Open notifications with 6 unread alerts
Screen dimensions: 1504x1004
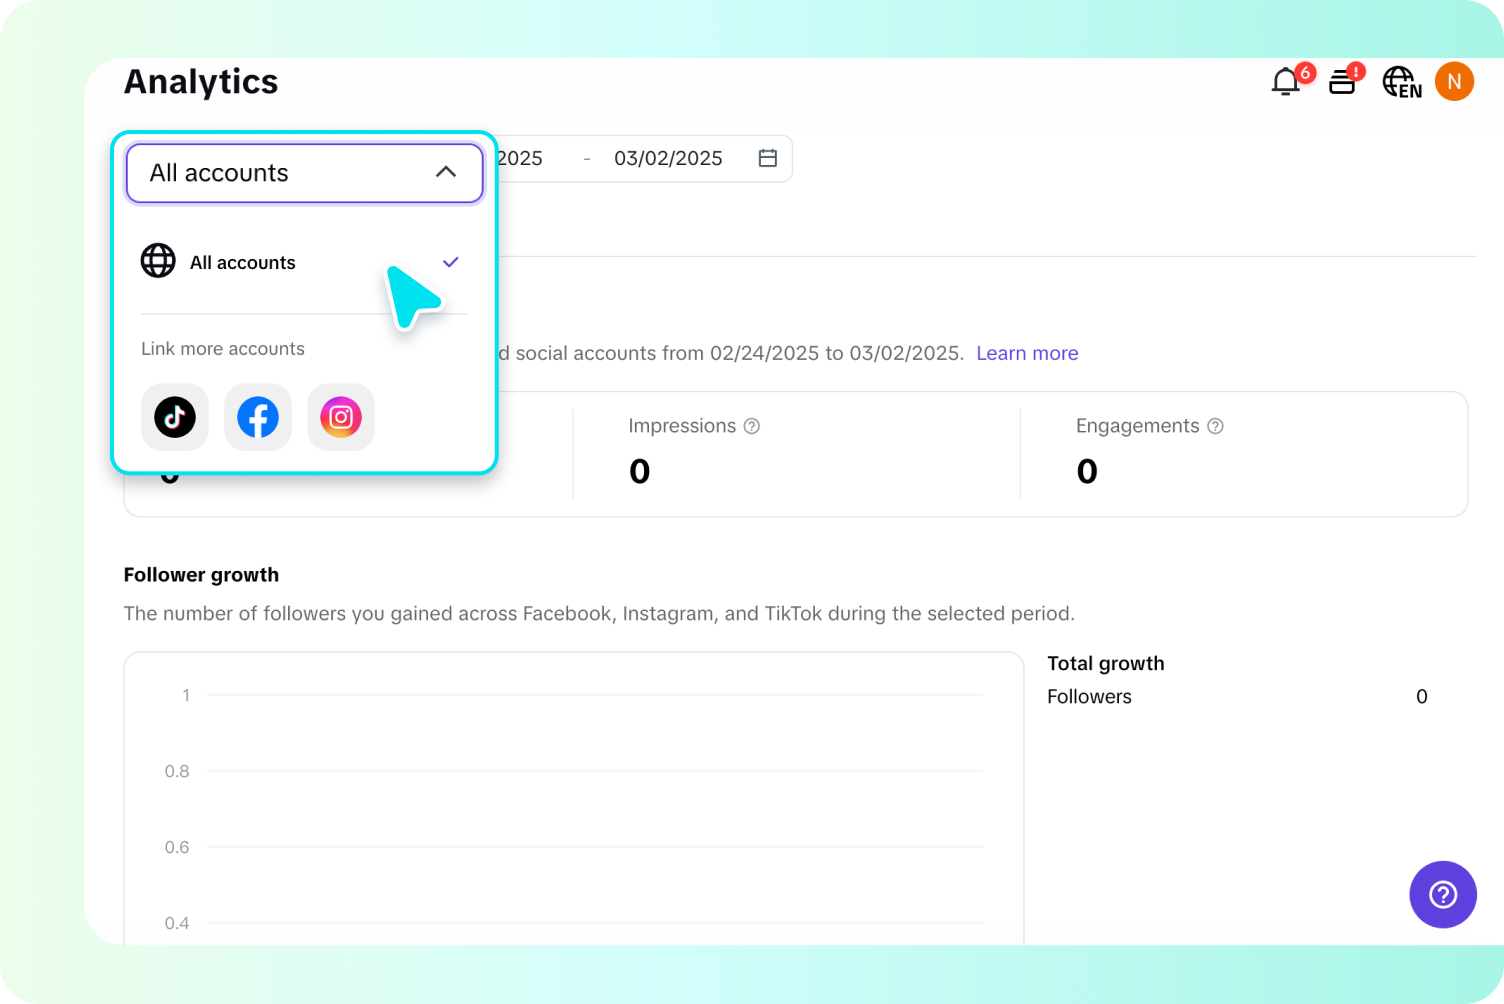tap(1285, 82)
